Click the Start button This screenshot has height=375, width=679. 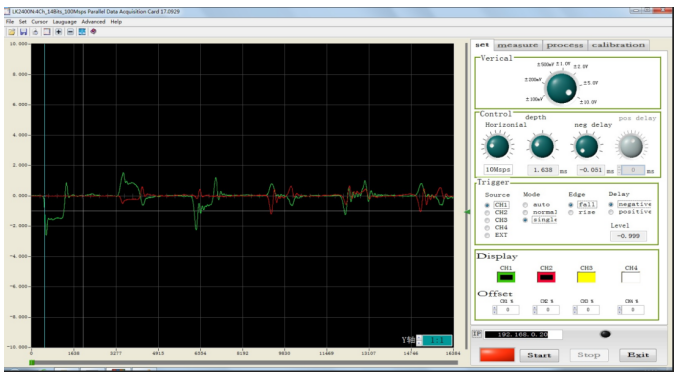(539, 355)
